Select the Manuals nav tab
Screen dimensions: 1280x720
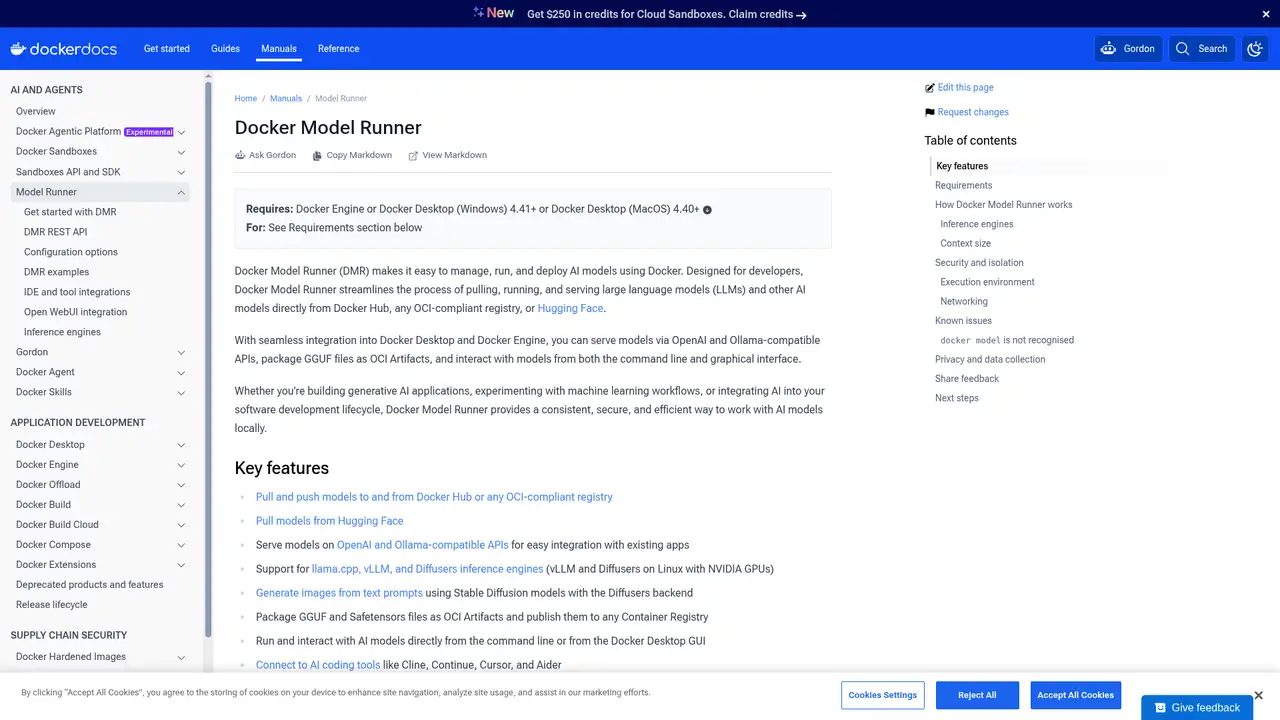279,49
